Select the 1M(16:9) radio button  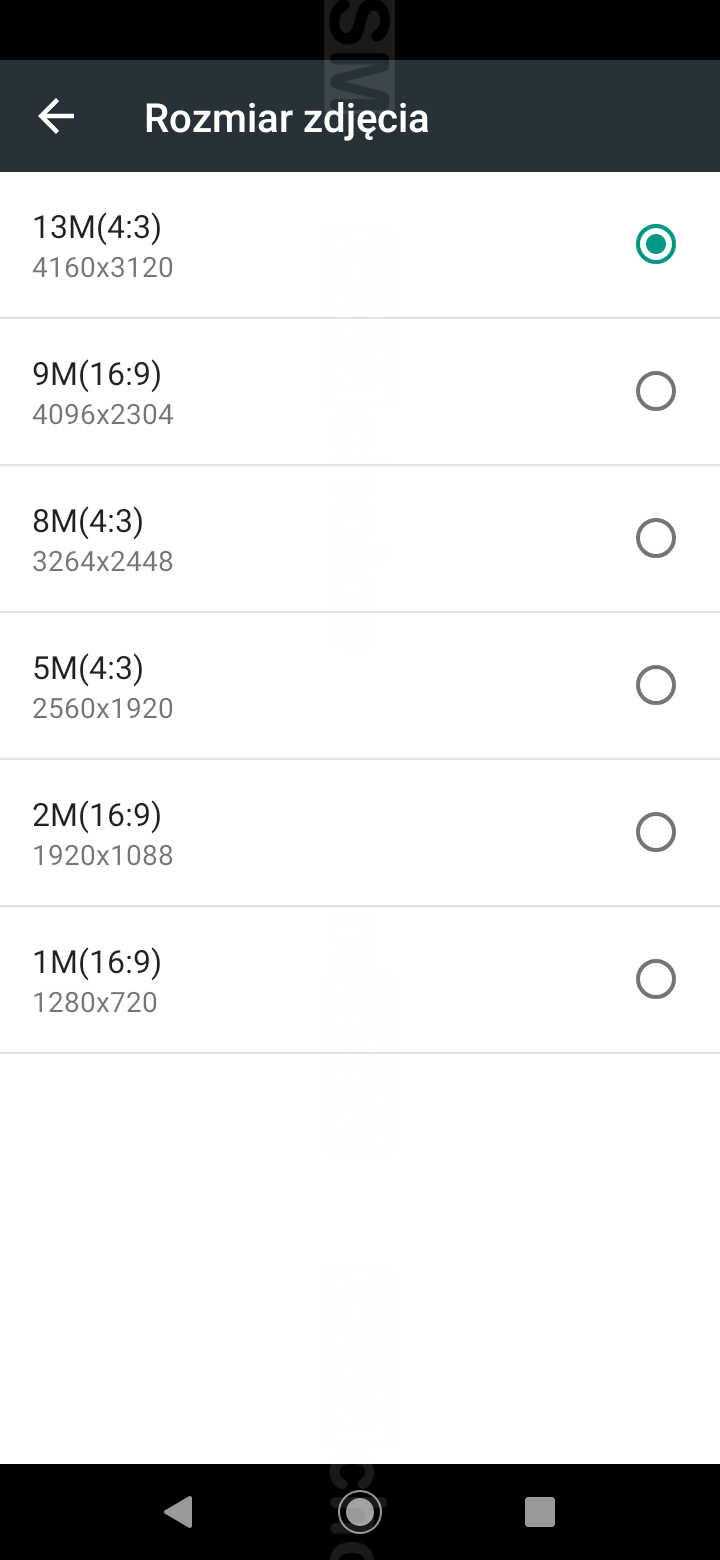tap(656, 979)
